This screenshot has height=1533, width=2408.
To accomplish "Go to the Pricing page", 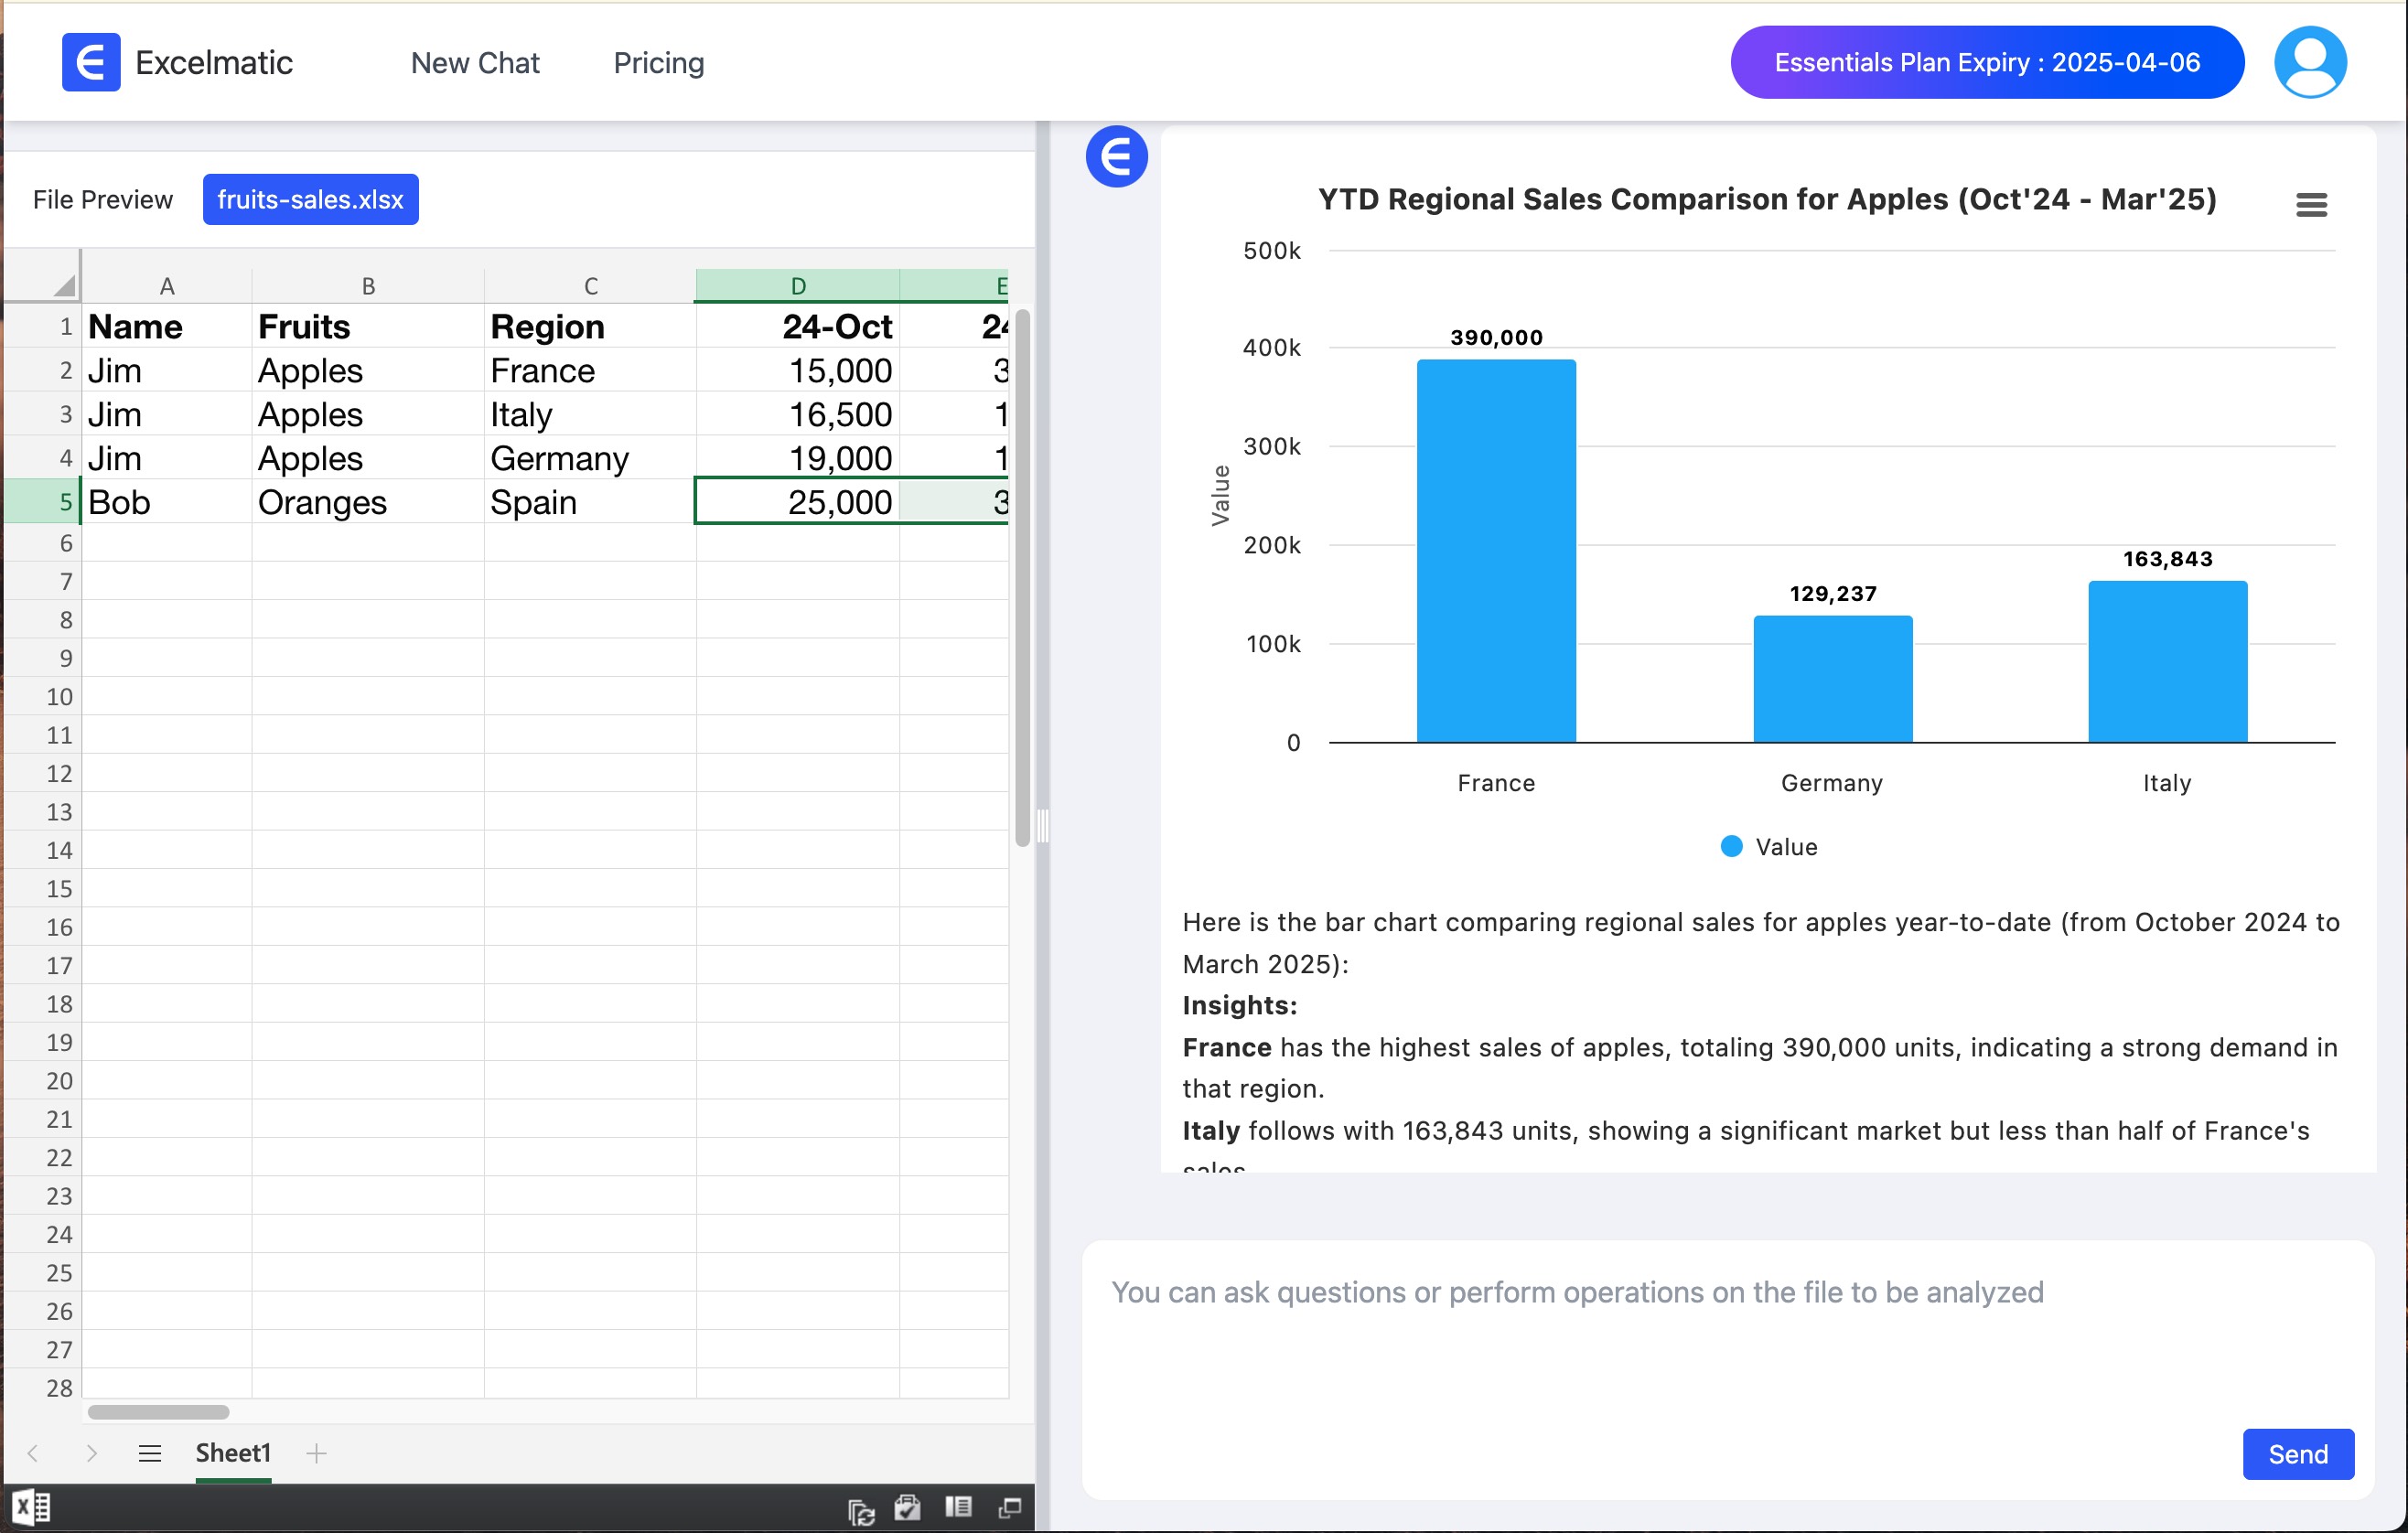I will 658,63.
